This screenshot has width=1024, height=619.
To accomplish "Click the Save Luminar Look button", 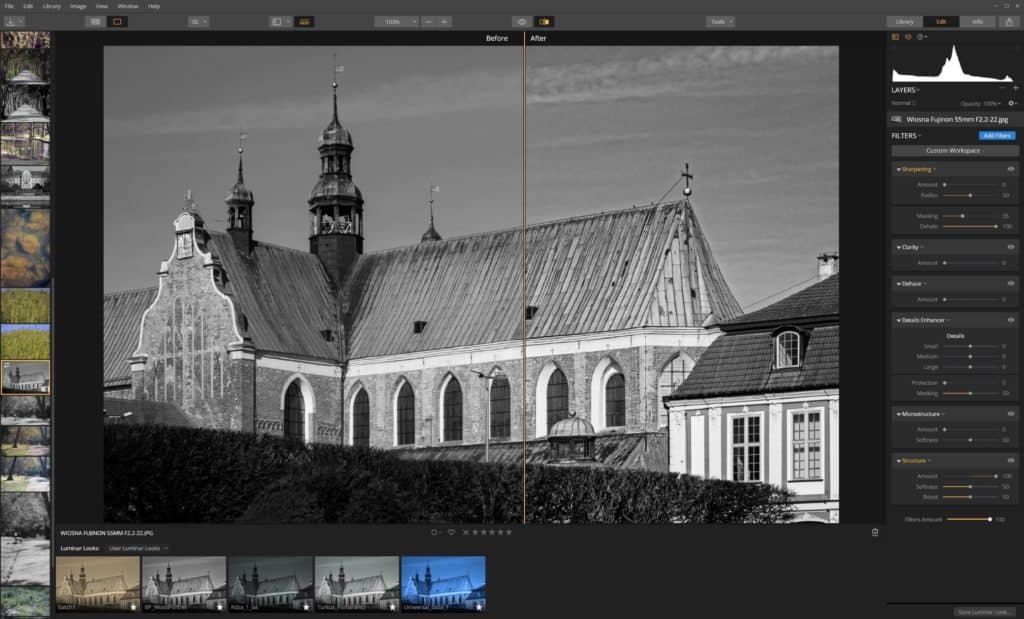I will click(x=984, y=611).
